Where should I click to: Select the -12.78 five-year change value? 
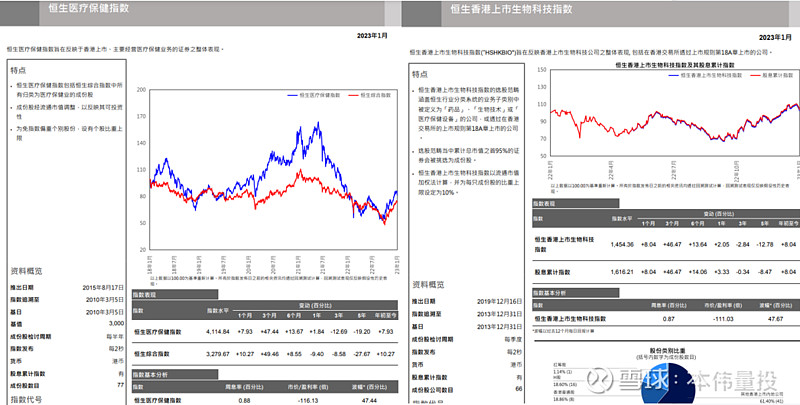tap(765, 245)
